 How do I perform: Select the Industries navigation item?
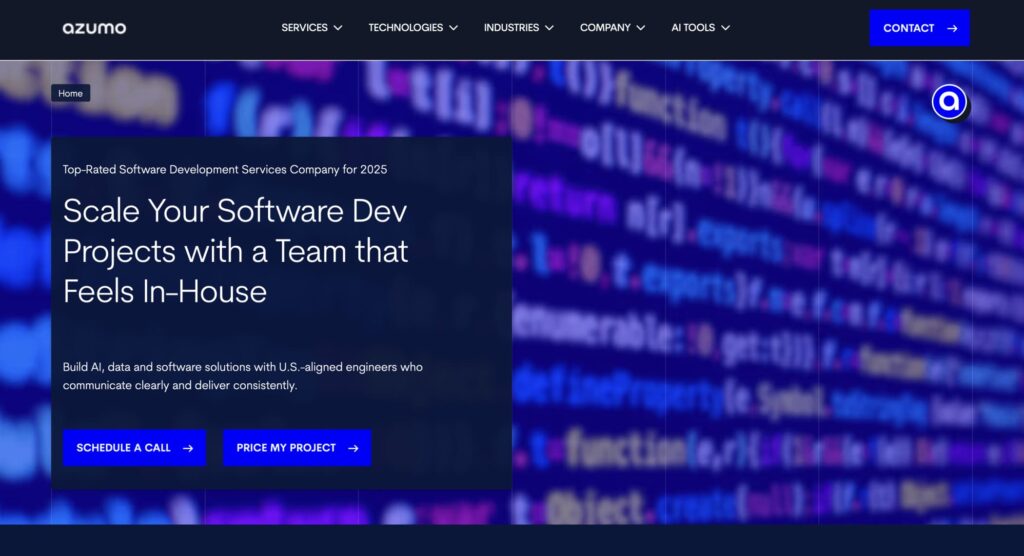point(511,28)
